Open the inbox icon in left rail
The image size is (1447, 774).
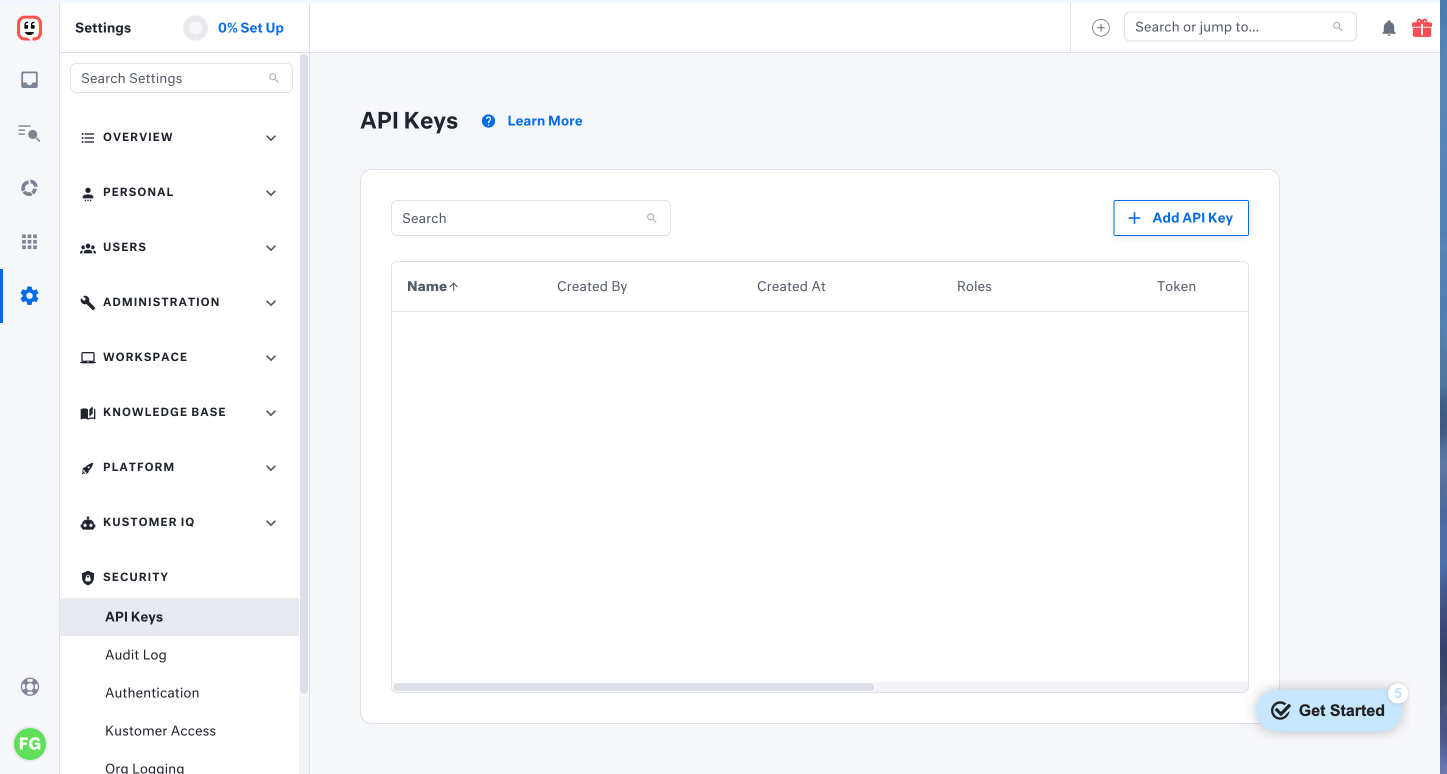(x=29, y=80)
